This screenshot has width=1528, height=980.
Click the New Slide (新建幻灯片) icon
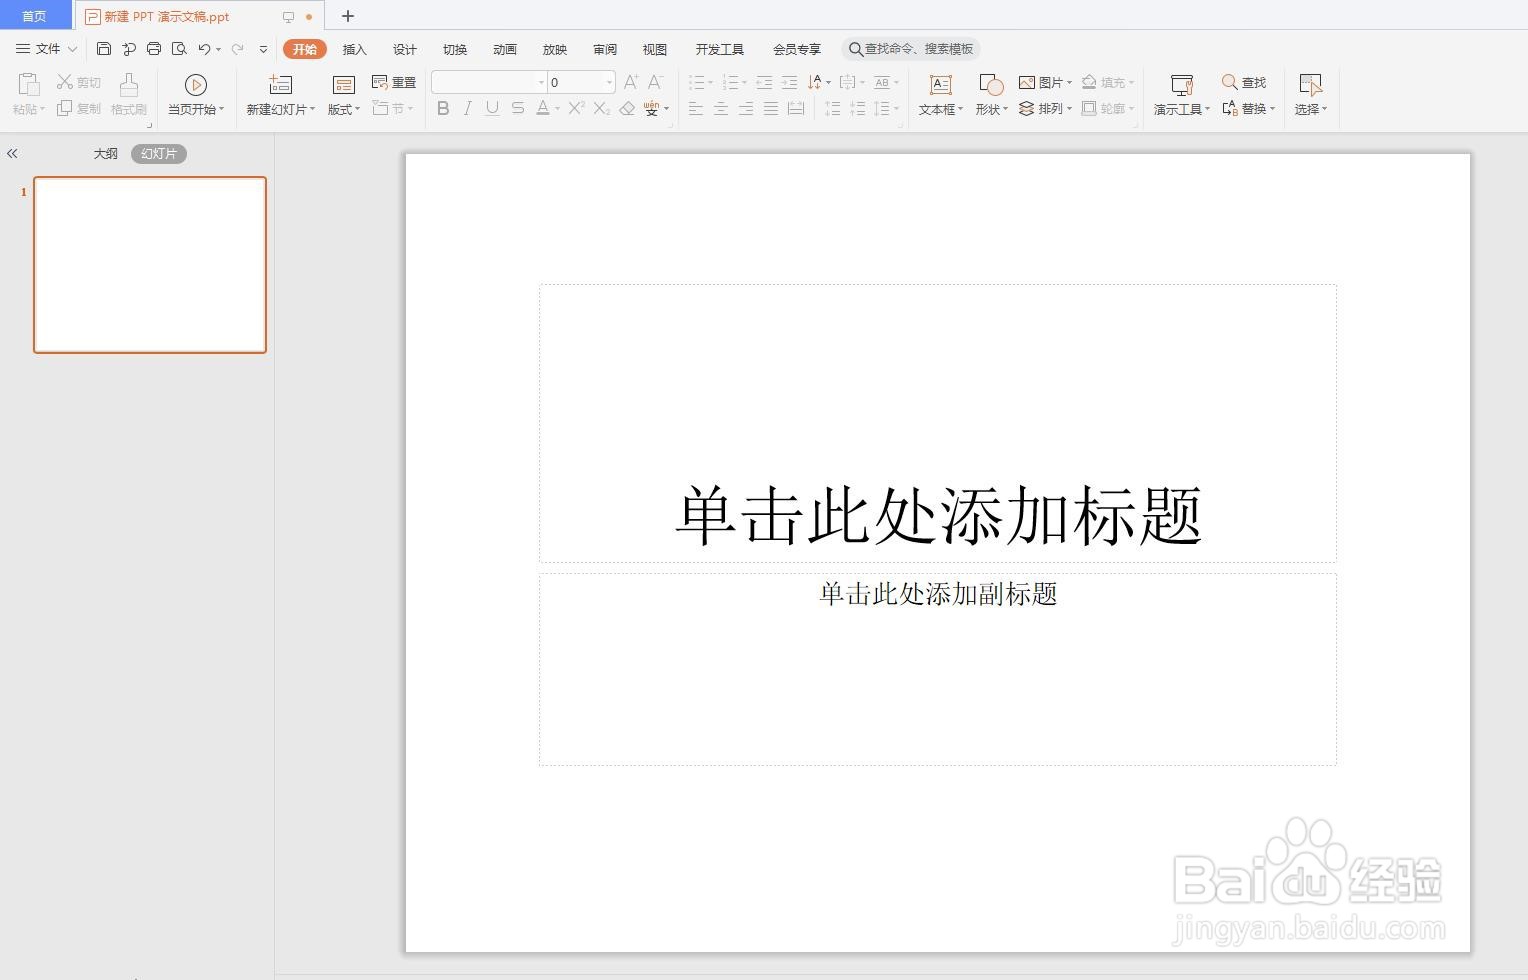280,85
